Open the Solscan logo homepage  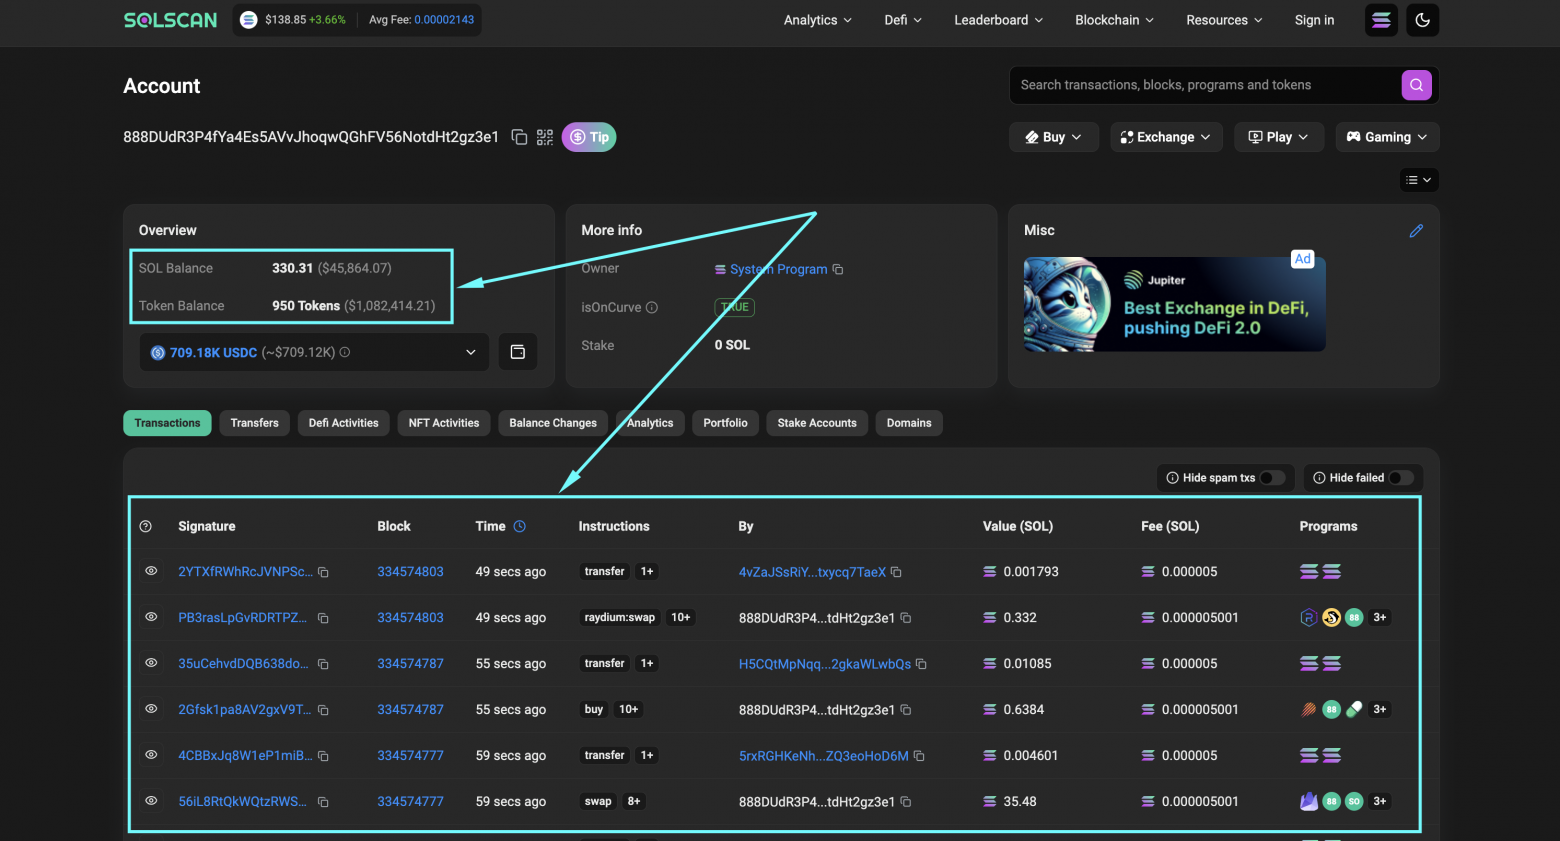pyautogui.click(x=170, y=20)
